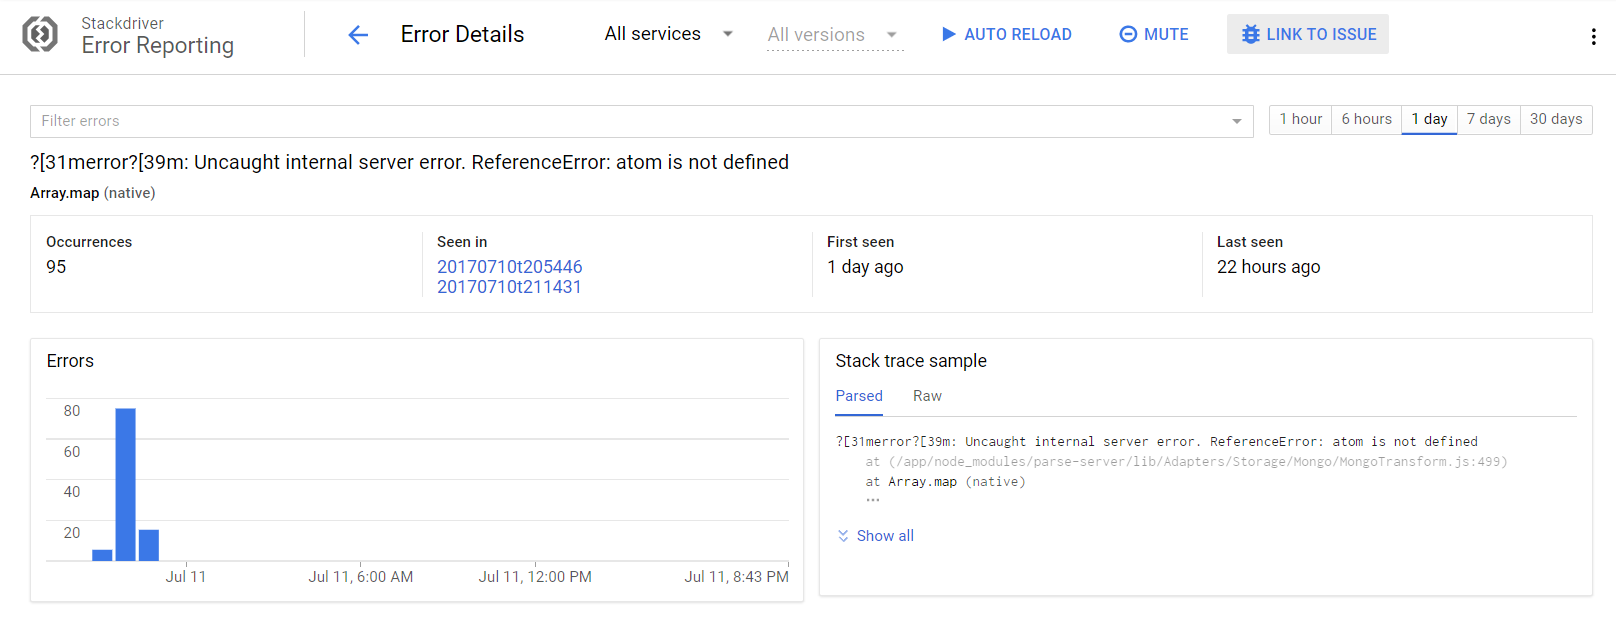Start auto reload with play icon
The image size is (1616, 617).
click(949, 34)
